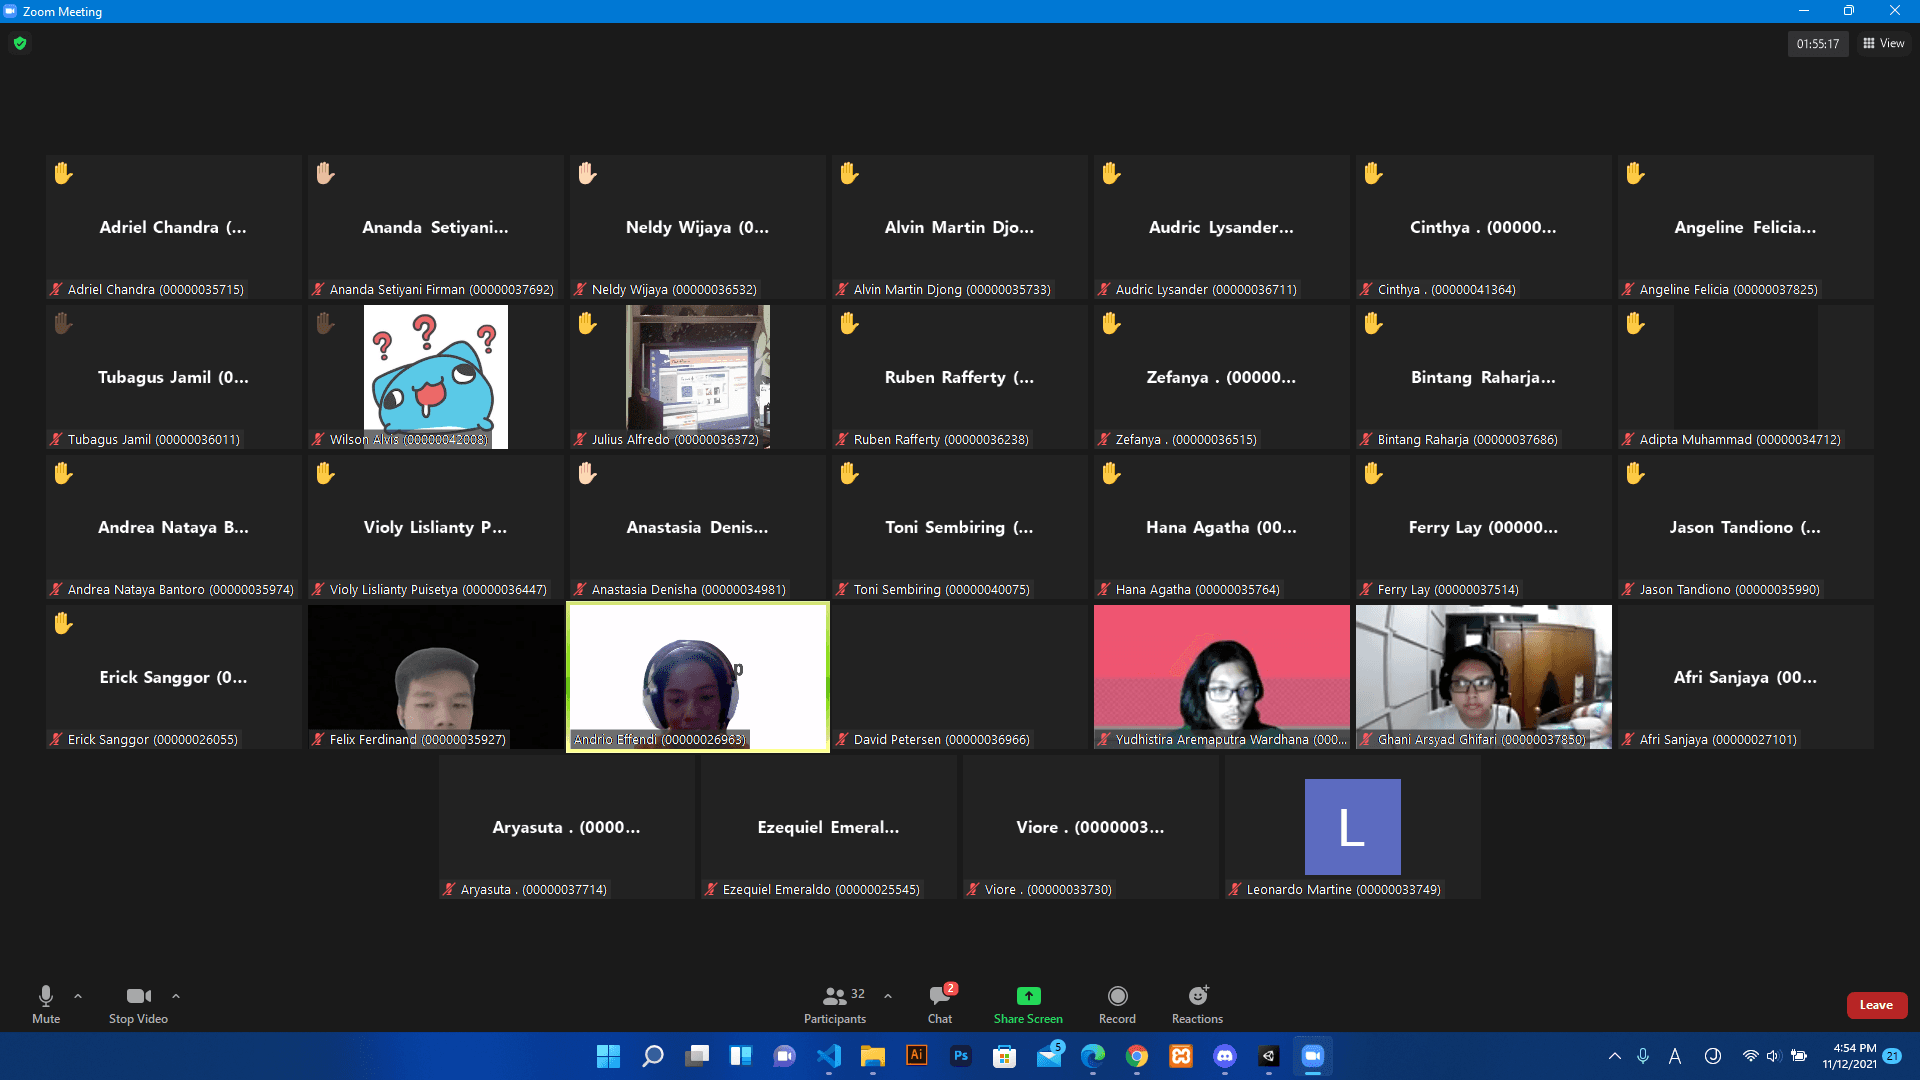Show hidden system tray icons
The image size is (1920, 1080).
[x=1614, y=1056]
